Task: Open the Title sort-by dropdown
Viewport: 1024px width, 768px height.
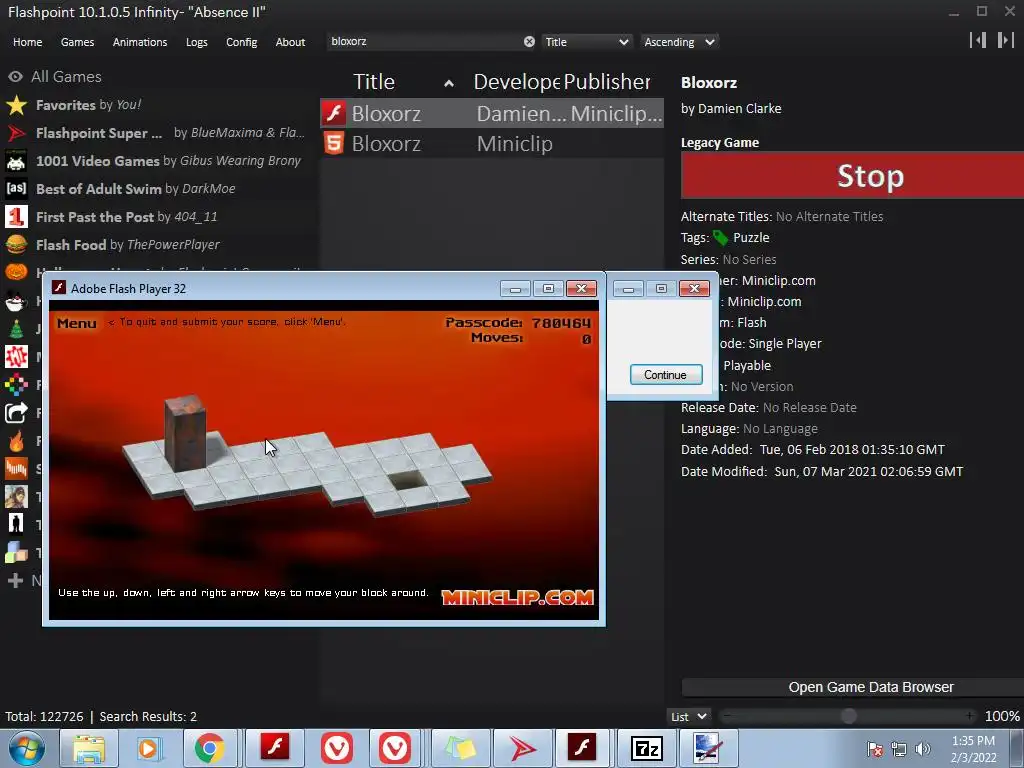Action: point(586,42)
